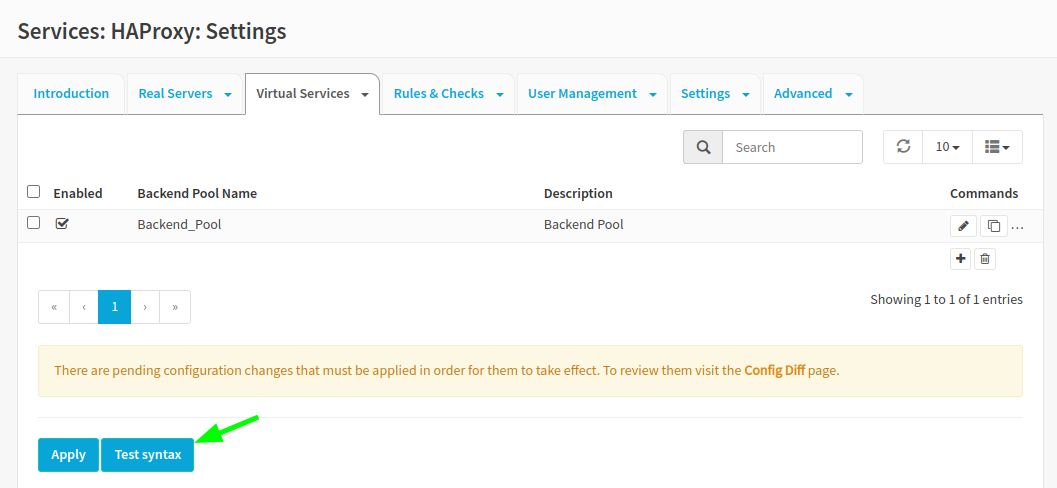The height and width of the screenshot is (488, 1057).
Task: Expand the Real Servers tab dropdown
Action: click(229, 94)
